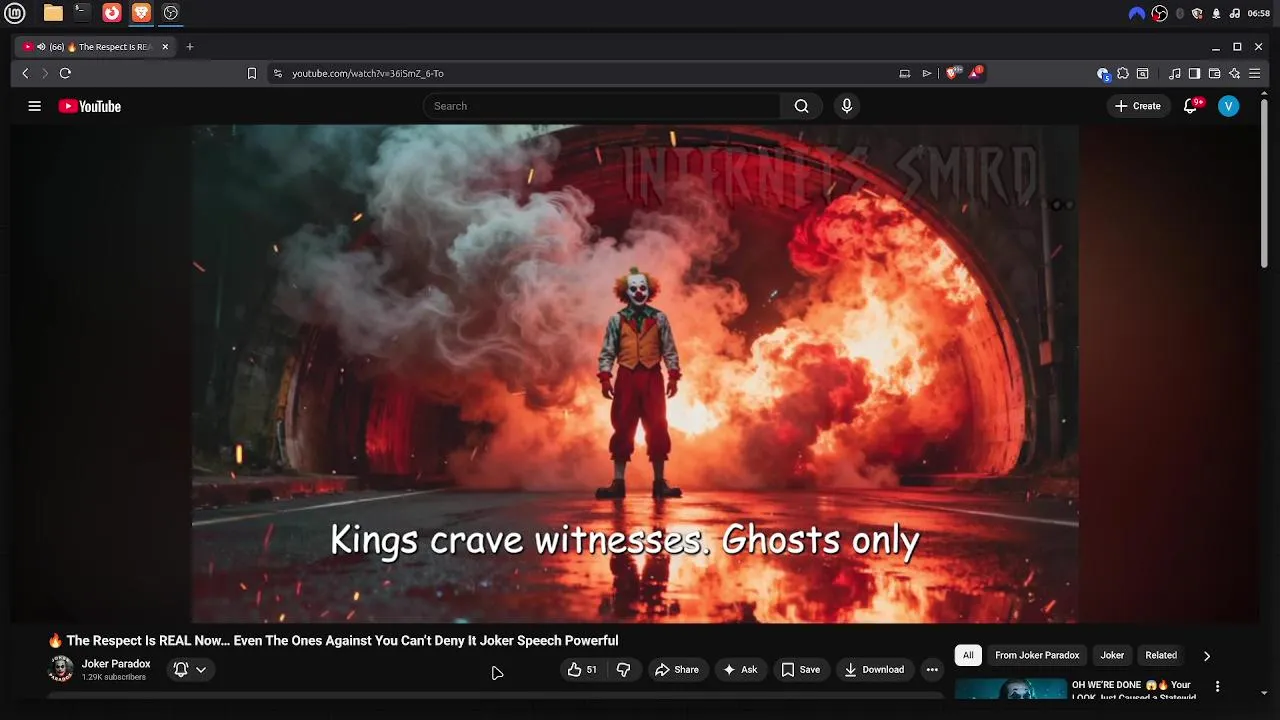Image resolution: width=1280 pixels, height=720 pixels.
Task: Show more filter chips with arrow
Action: (x=1207, y=656)
